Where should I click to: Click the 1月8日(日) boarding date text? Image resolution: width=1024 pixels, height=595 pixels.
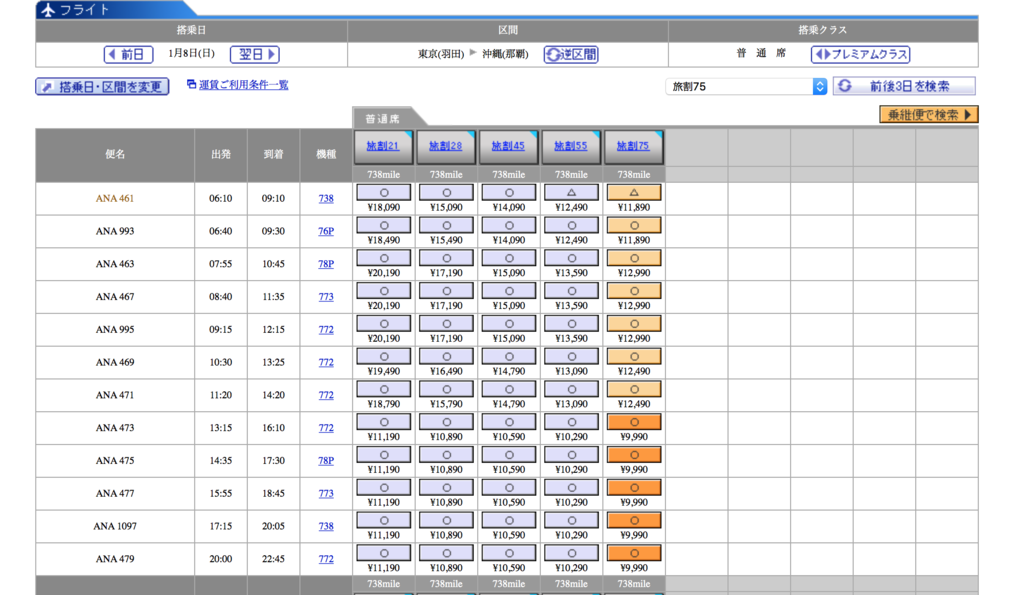click(x=191, y=54)
